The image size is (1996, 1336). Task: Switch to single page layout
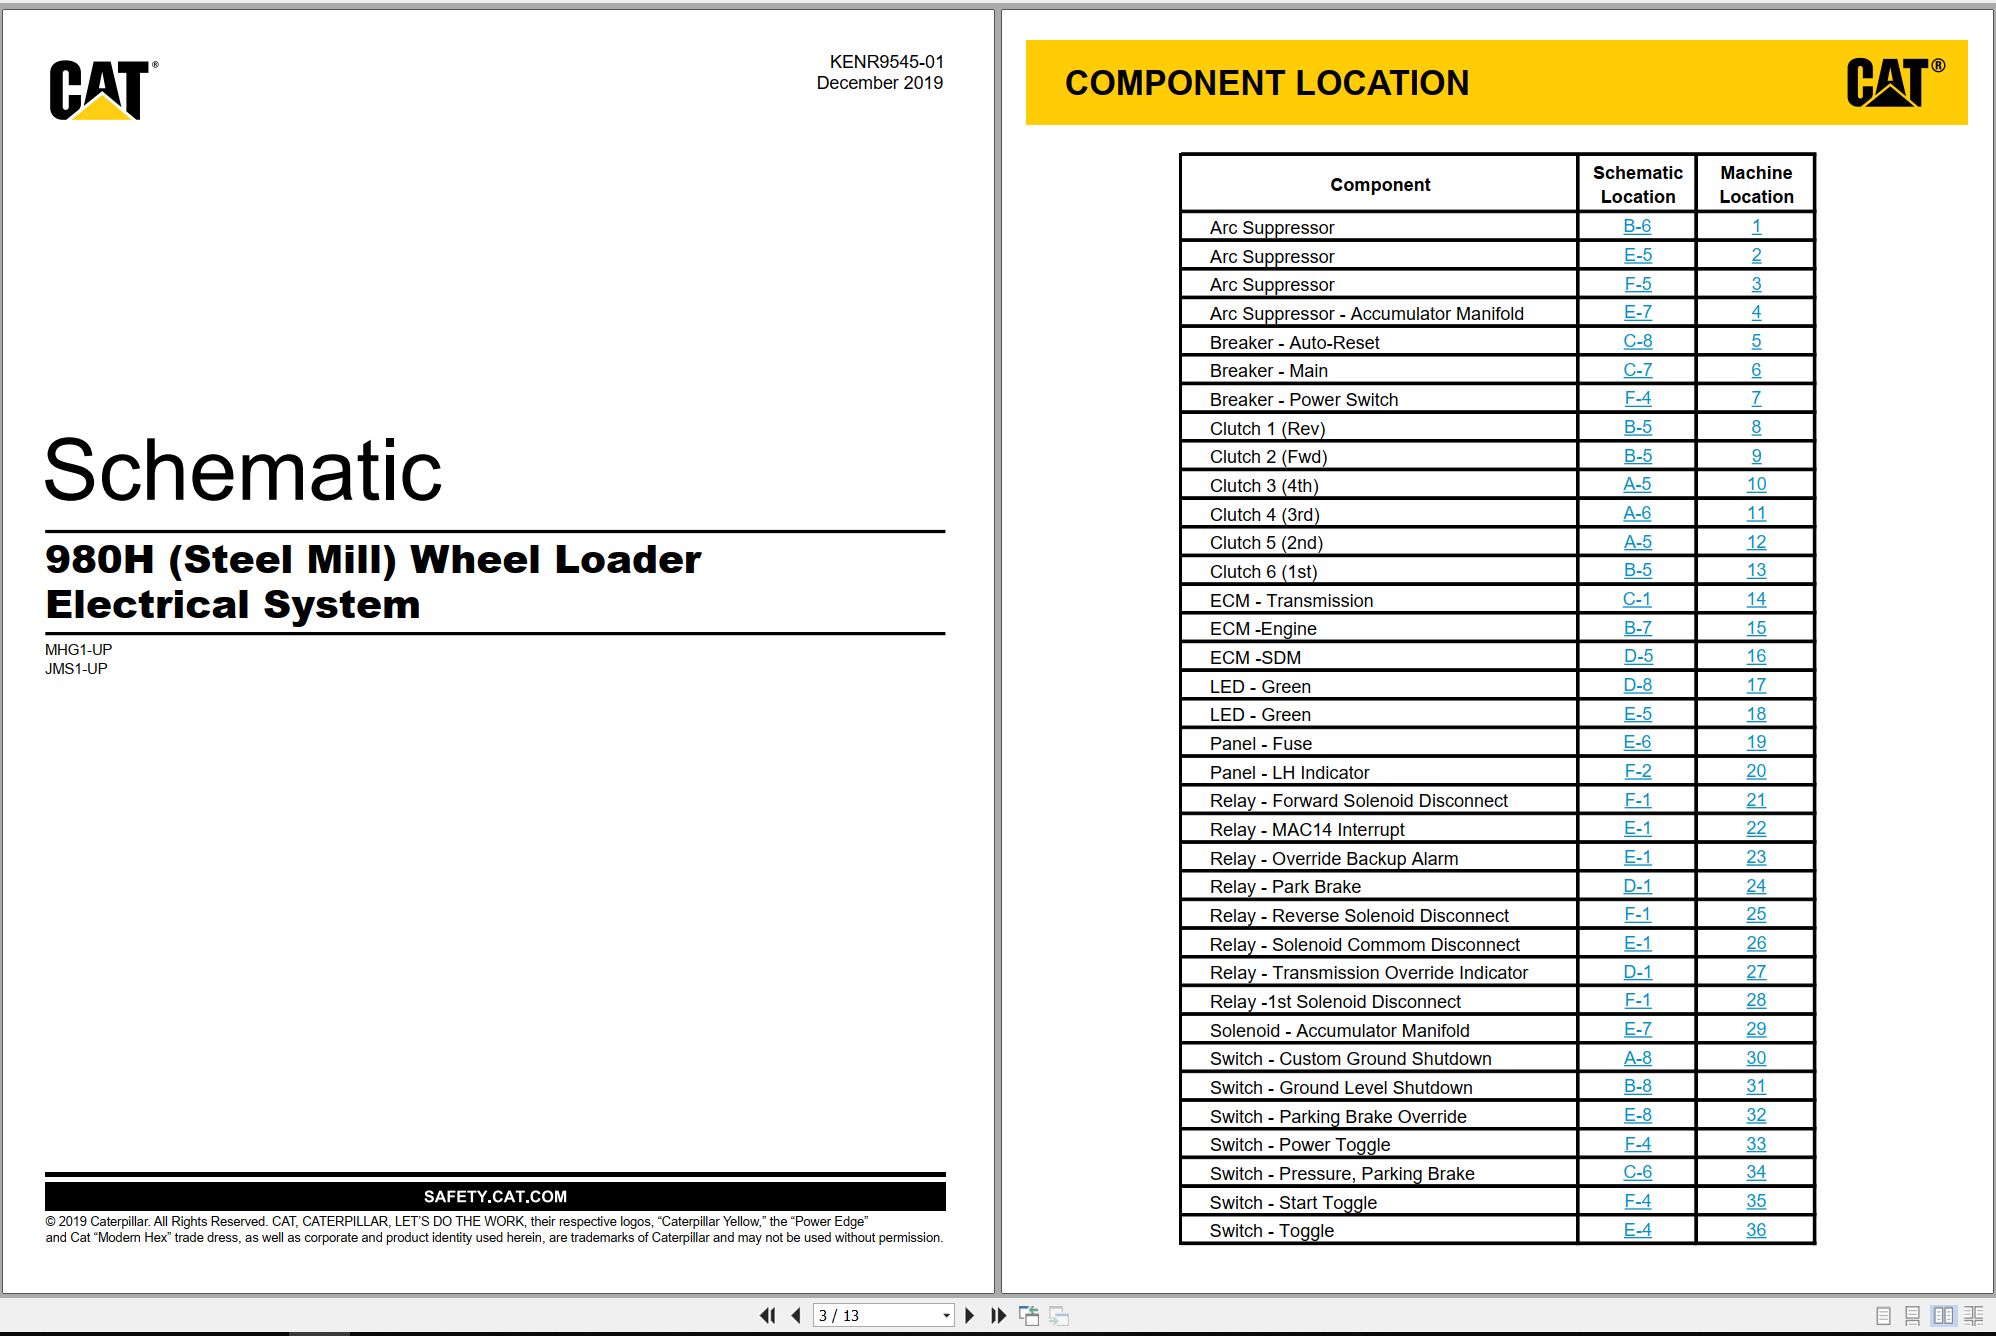pyautogui.click(x=1884, y=1315)
